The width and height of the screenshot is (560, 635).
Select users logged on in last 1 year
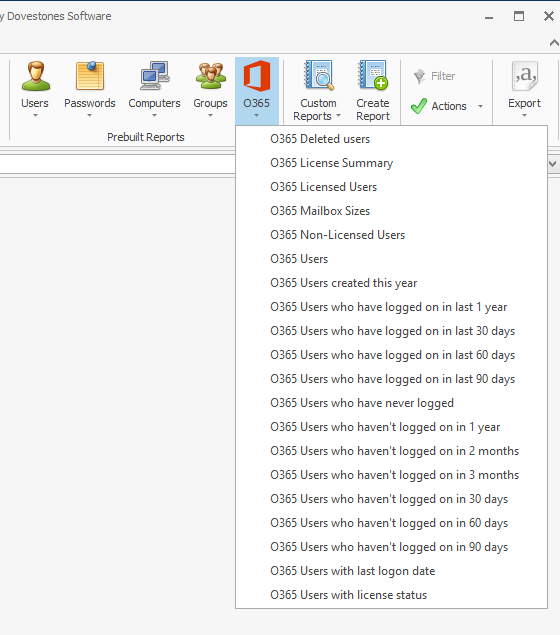[391, 307]
